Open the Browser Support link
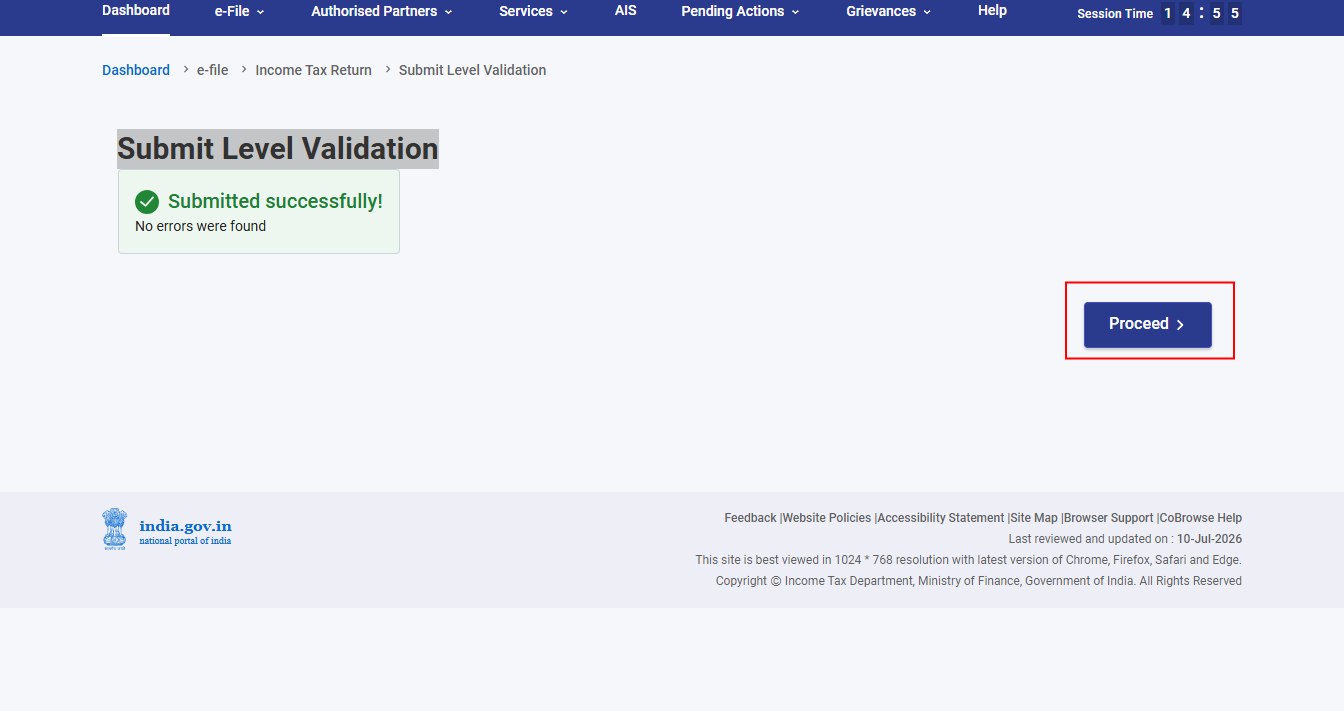 coord(1108,518)
